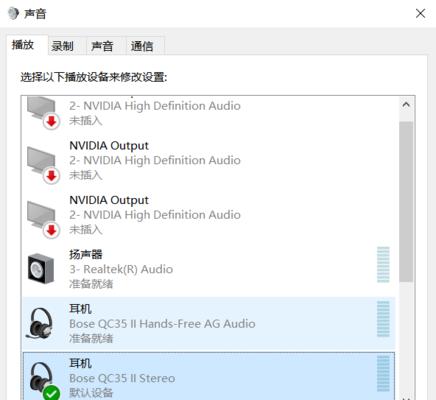Image resolution: width=436 pixels, height=400 pixels.
Task: Click the volume level meter for 扬声器
Action: (383, 265)
